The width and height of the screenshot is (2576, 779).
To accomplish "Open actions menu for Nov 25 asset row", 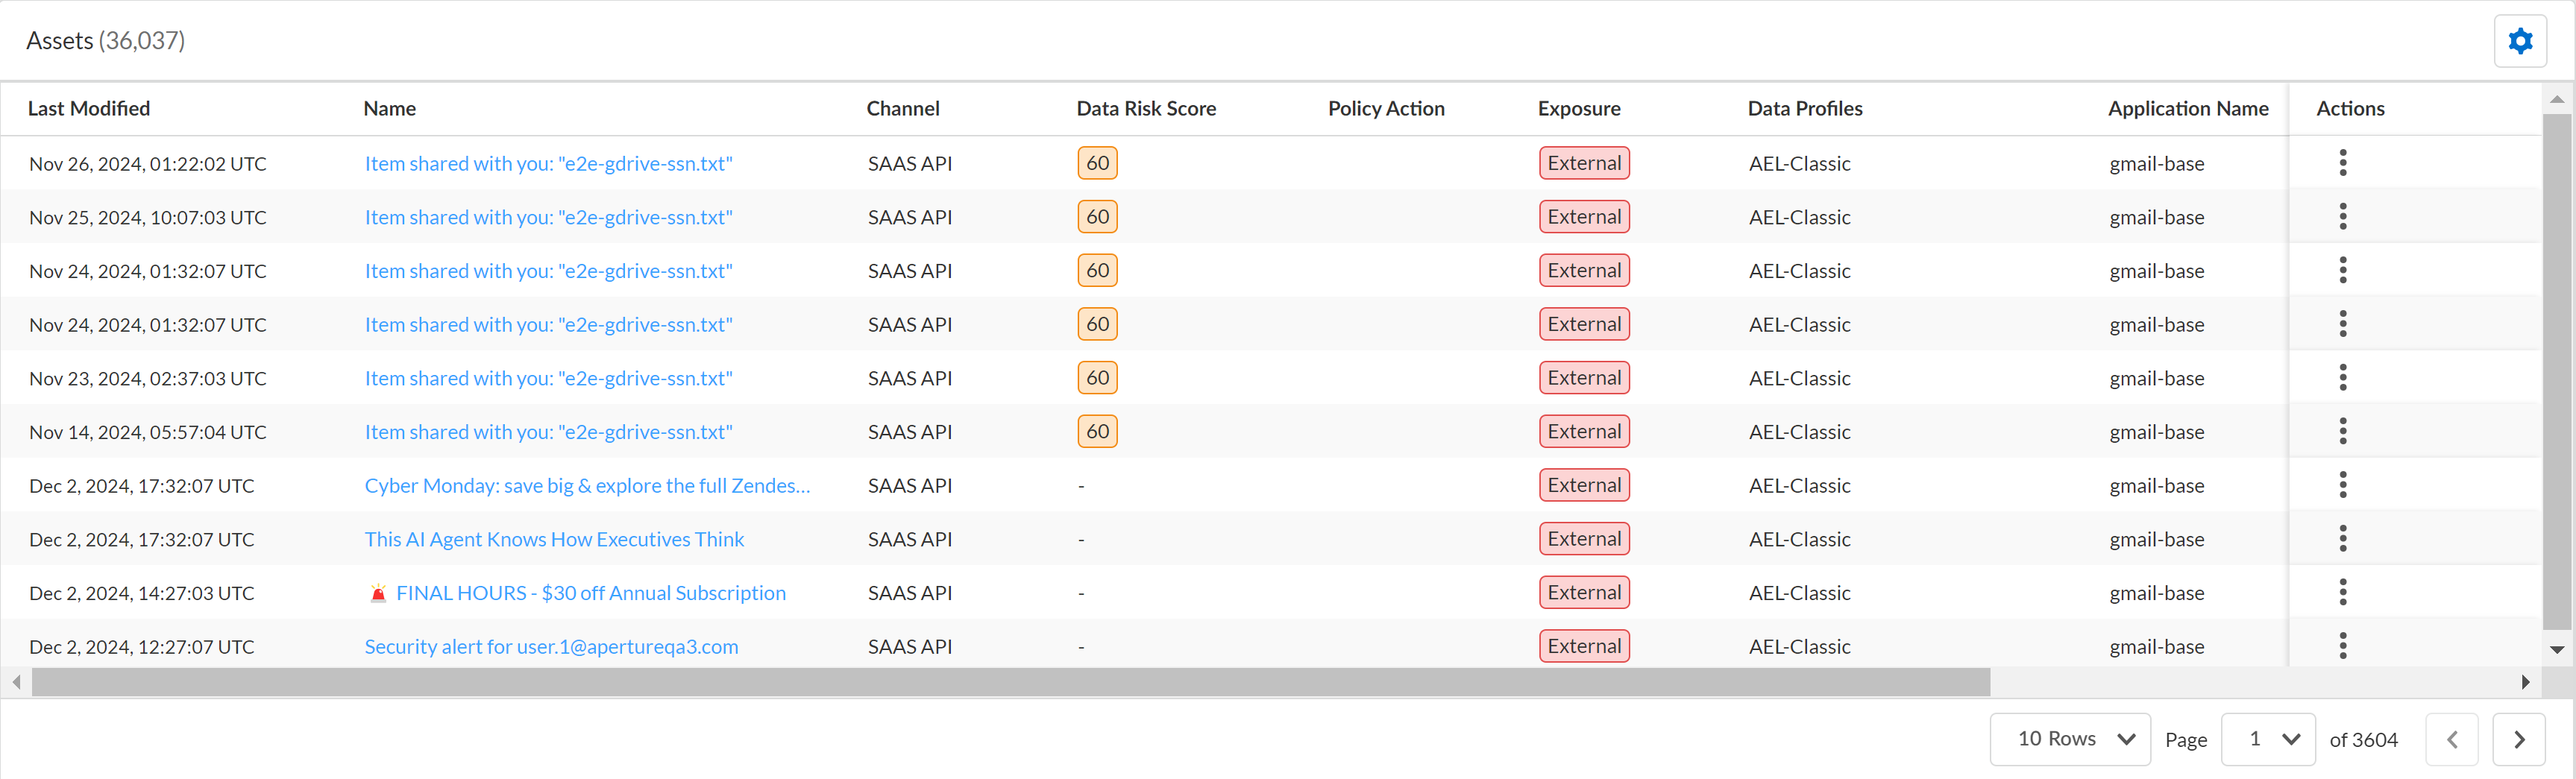I will click(x=2342, y=217).
